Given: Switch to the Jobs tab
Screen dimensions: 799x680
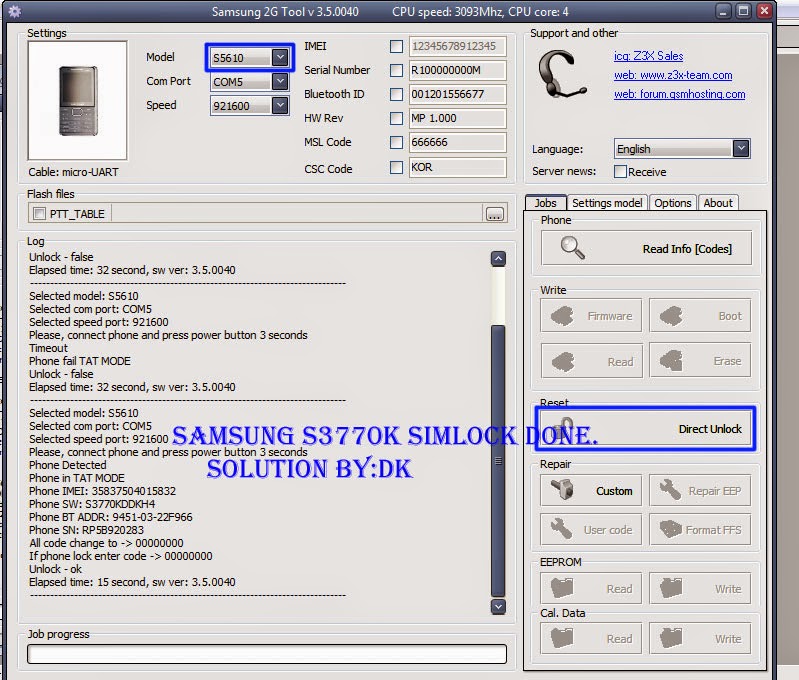Looking at the screenshot, I should click(545, 203).
